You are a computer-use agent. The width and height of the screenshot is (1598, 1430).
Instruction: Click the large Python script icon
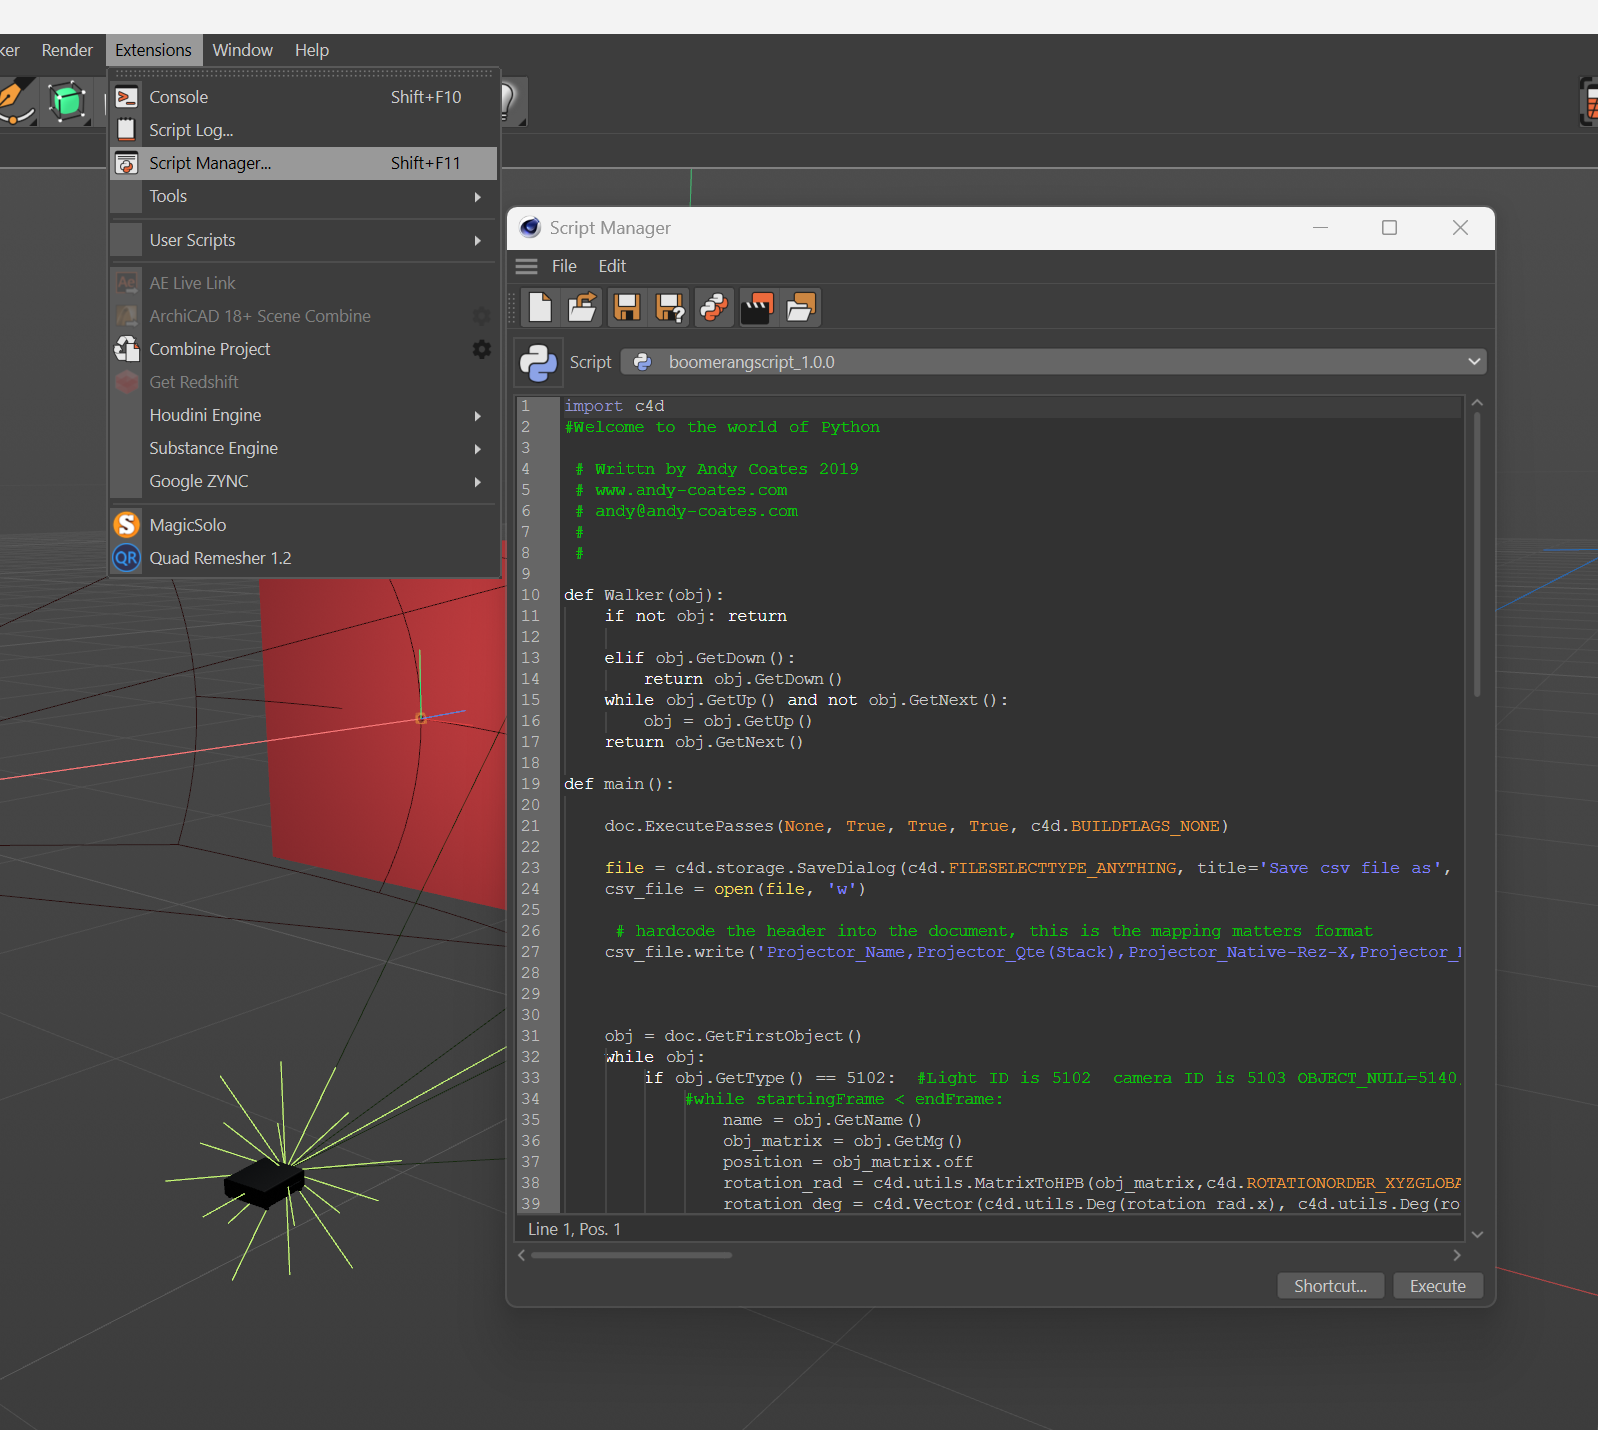click(x=538, y=362)
